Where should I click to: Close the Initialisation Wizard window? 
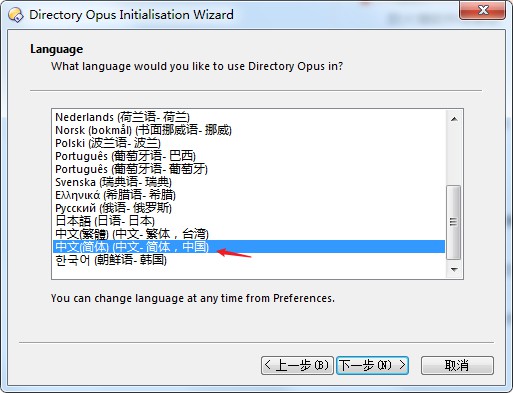coord(482,10)
